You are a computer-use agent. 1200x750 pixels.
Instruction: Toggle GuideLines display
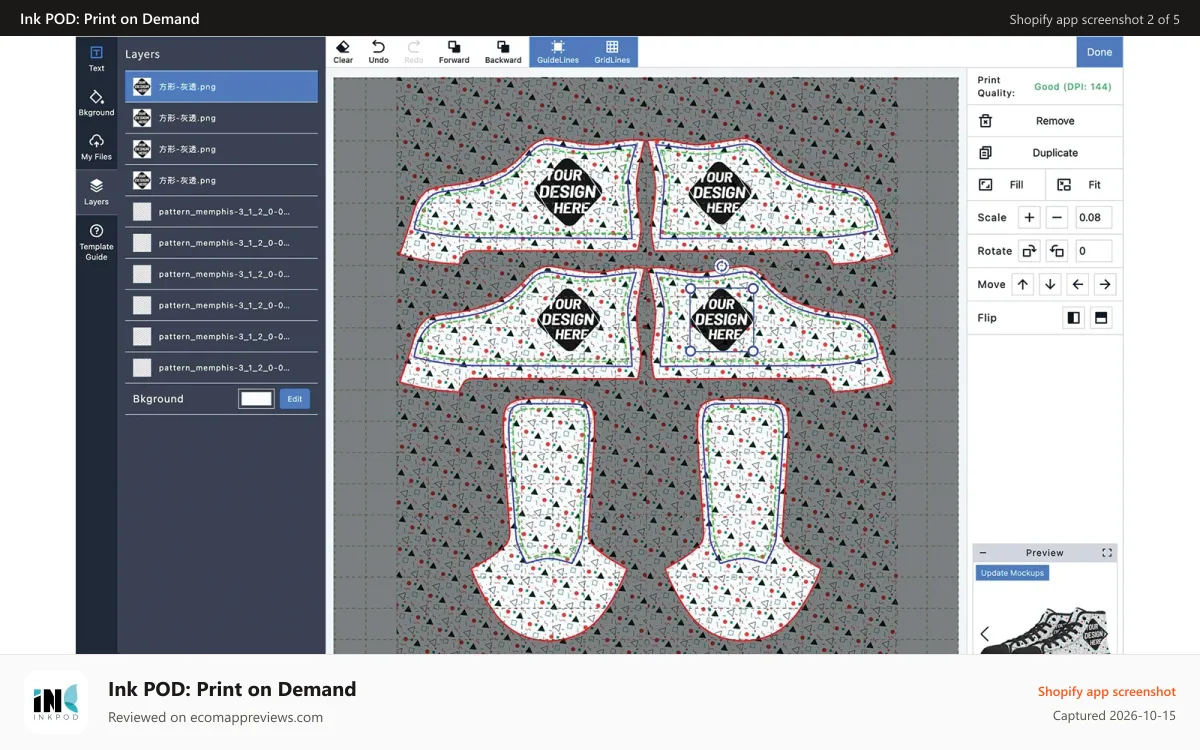pos(558,52)
